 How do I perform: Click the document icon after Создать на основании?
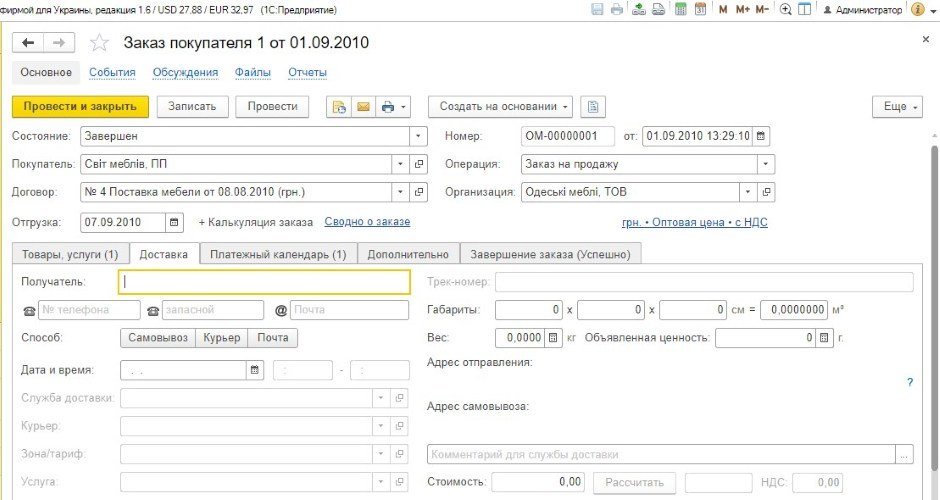pos(593,107)
